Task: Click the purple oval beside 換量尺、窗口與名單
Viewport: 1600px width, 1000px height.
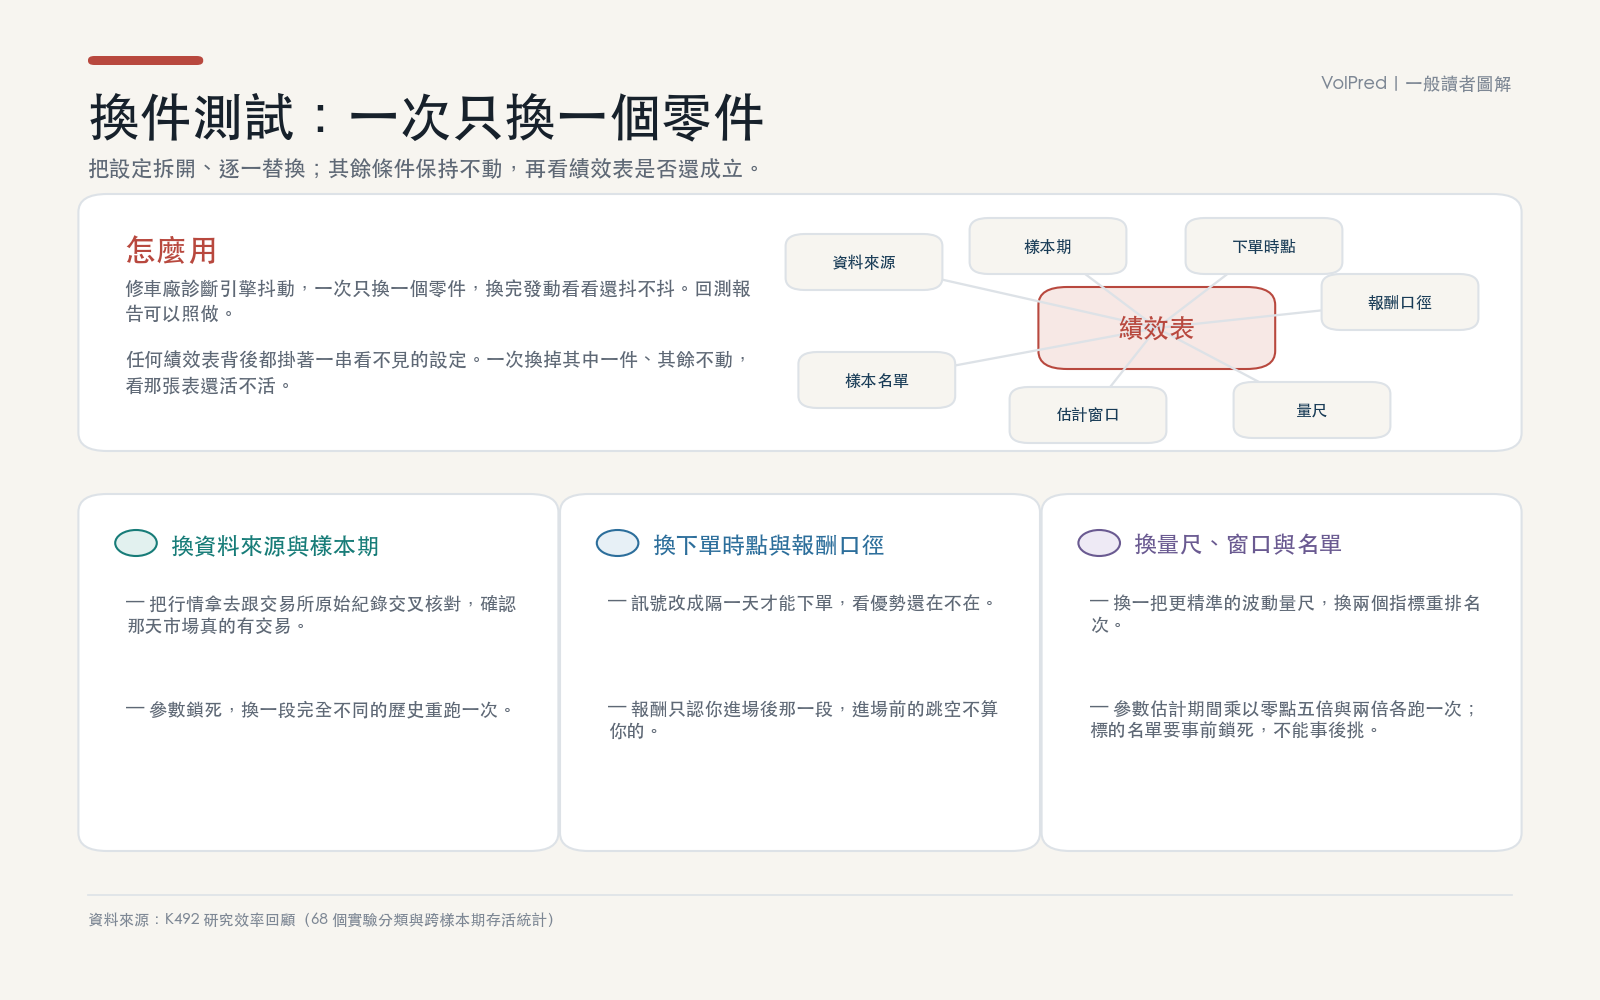Action: pyautogui.click(x=1099, y=543)
